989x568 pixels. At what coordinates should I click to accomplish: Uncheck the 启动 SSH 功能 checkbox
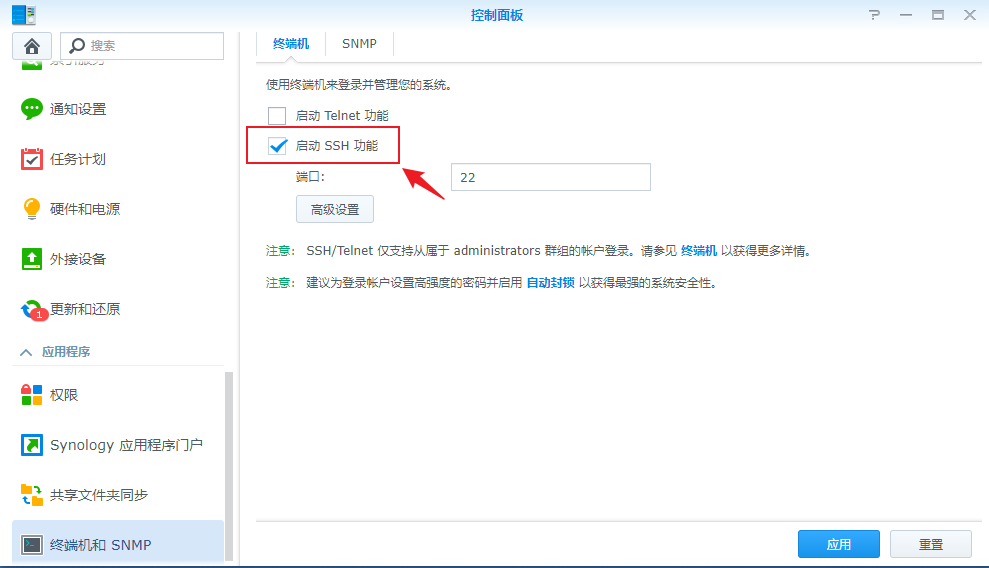pyautogui.click(x=278, y=146)
